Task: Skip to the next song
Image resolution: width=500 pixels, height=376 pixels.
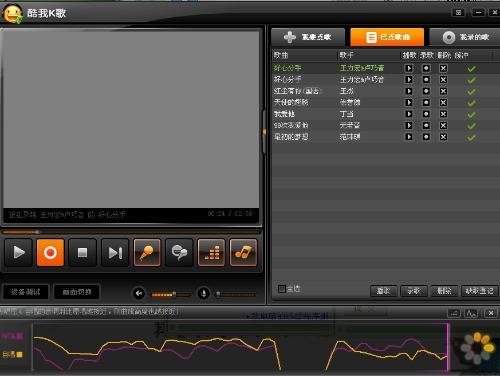Action: [x=115, y=252]
